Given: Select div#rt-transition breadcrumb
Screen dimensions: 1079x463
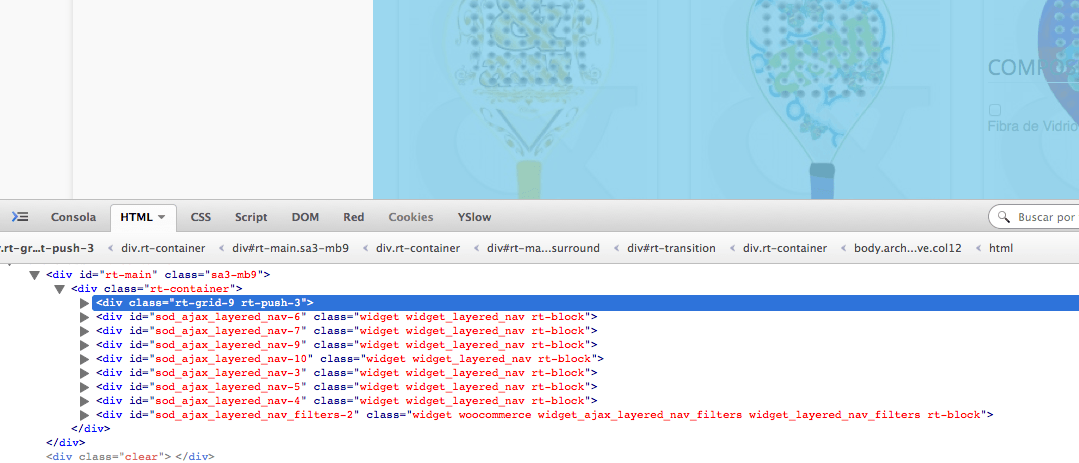Looking at the screenshot, I should 671,248.
